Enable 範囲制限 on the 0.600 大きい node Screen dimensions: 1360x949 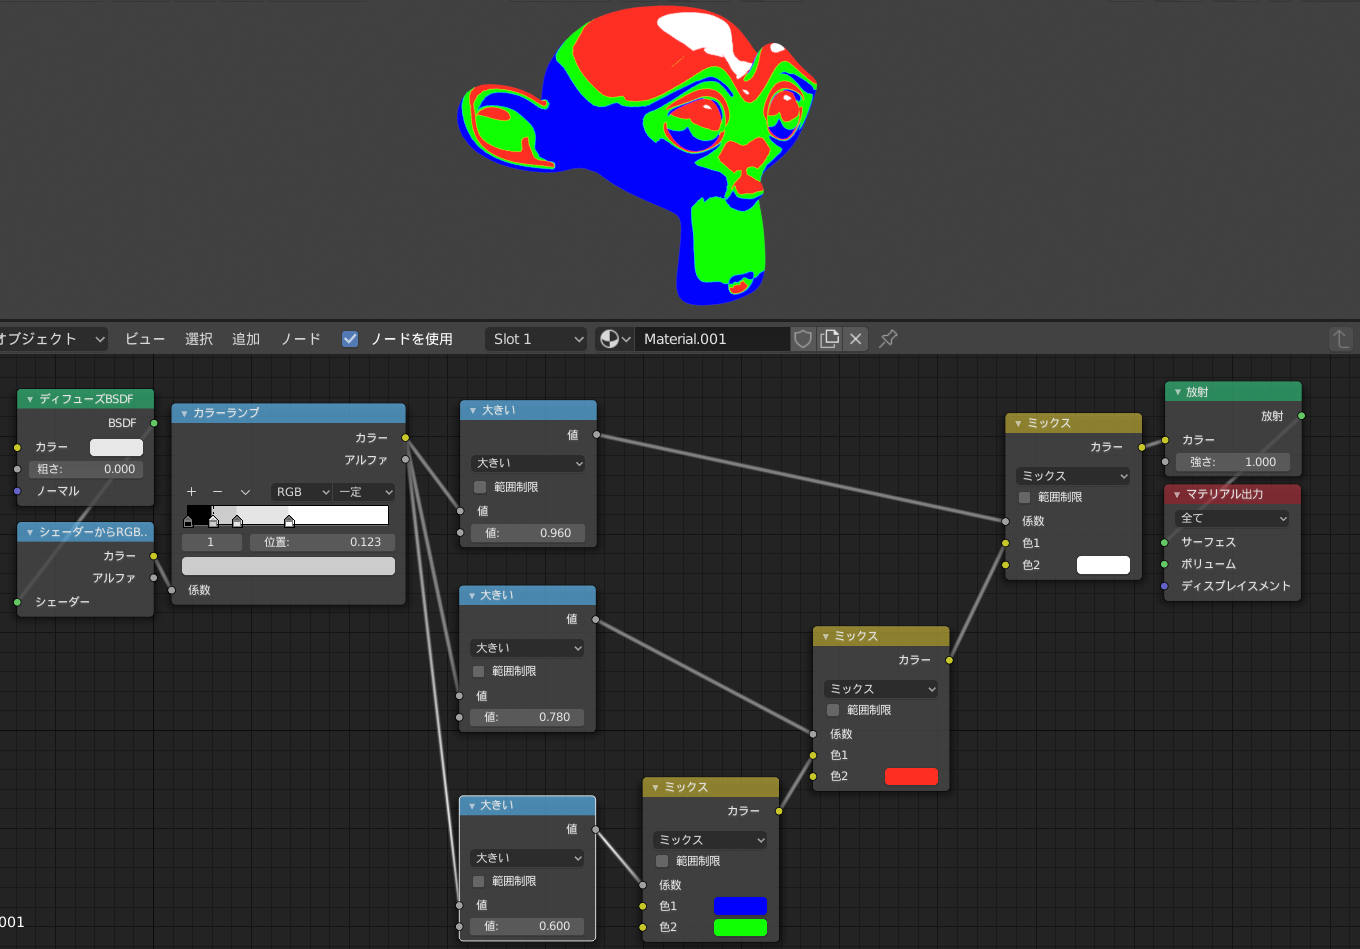(x=479, y=881)
